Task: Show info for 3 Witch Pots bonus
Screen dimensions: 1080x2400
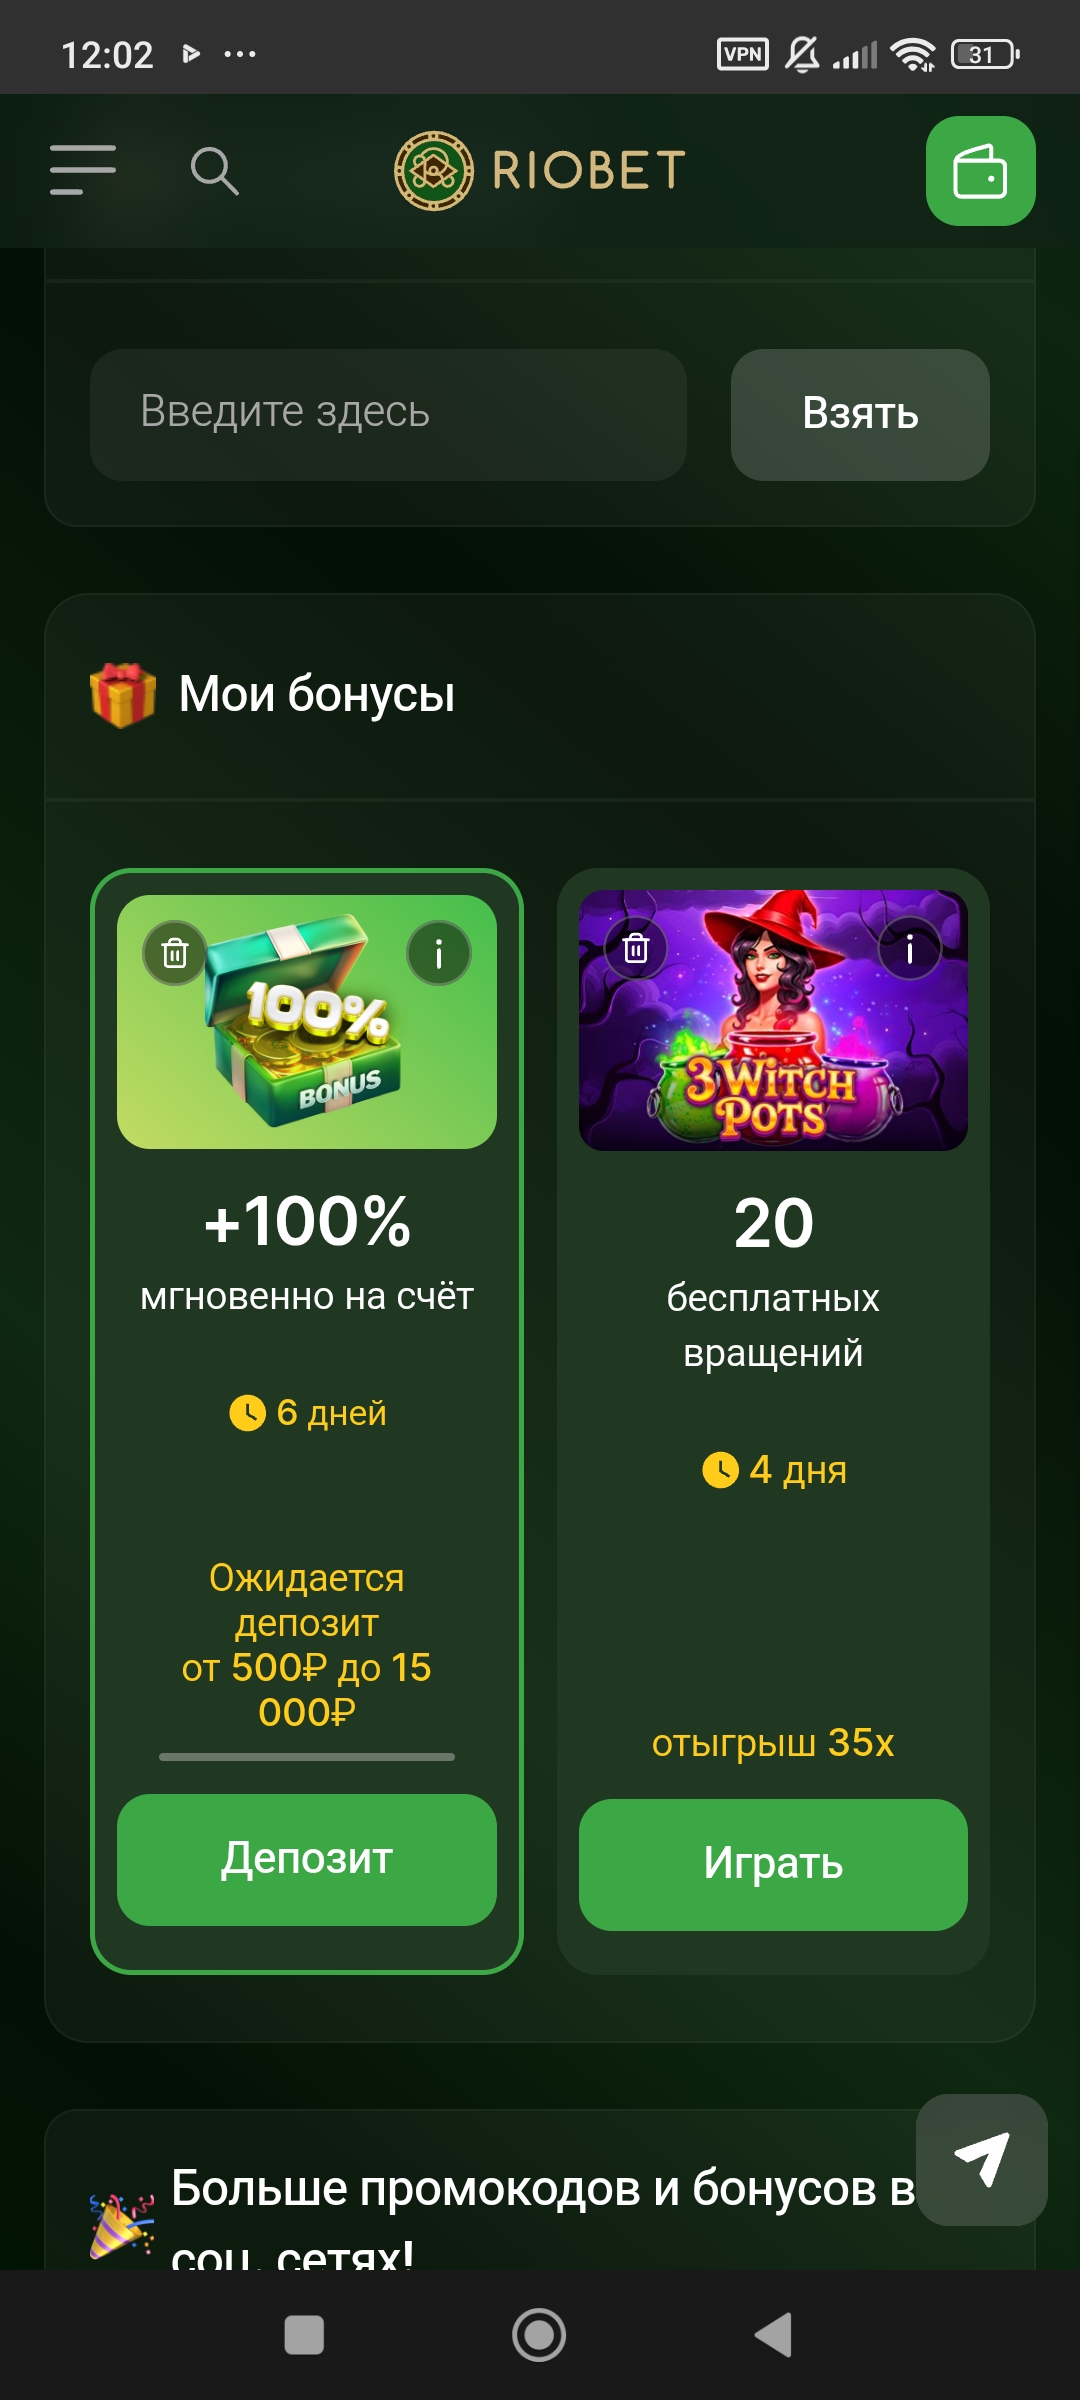Action: (909, 948)
